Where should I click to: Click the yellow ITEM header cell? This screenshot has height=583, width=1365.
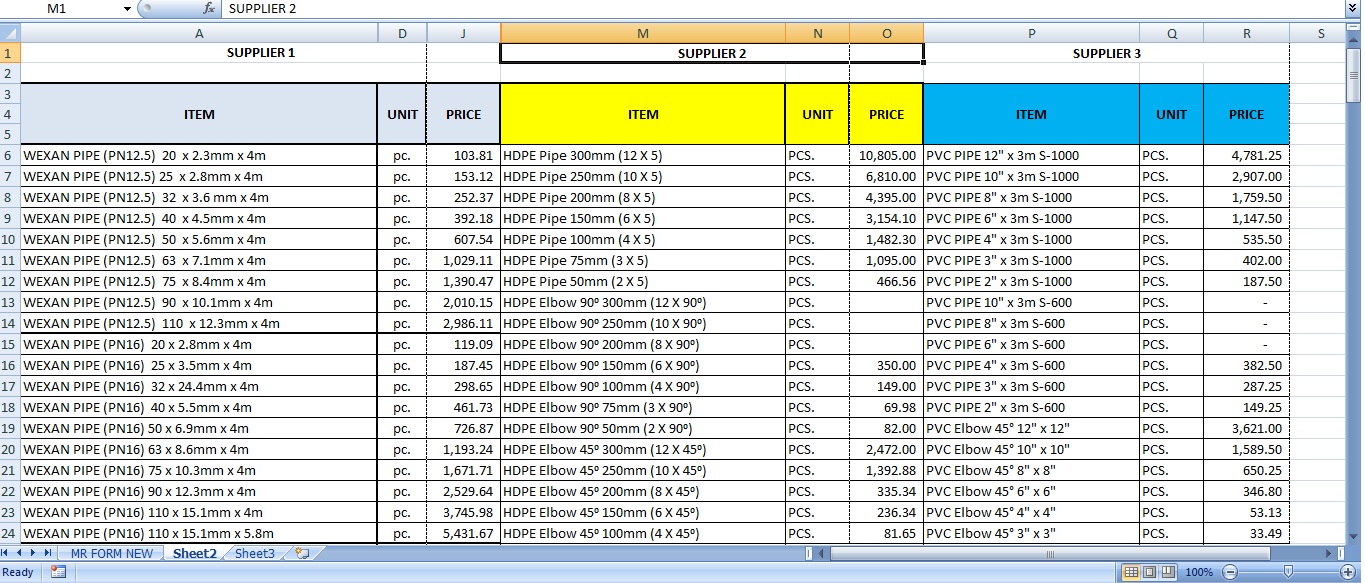point(642,114)
